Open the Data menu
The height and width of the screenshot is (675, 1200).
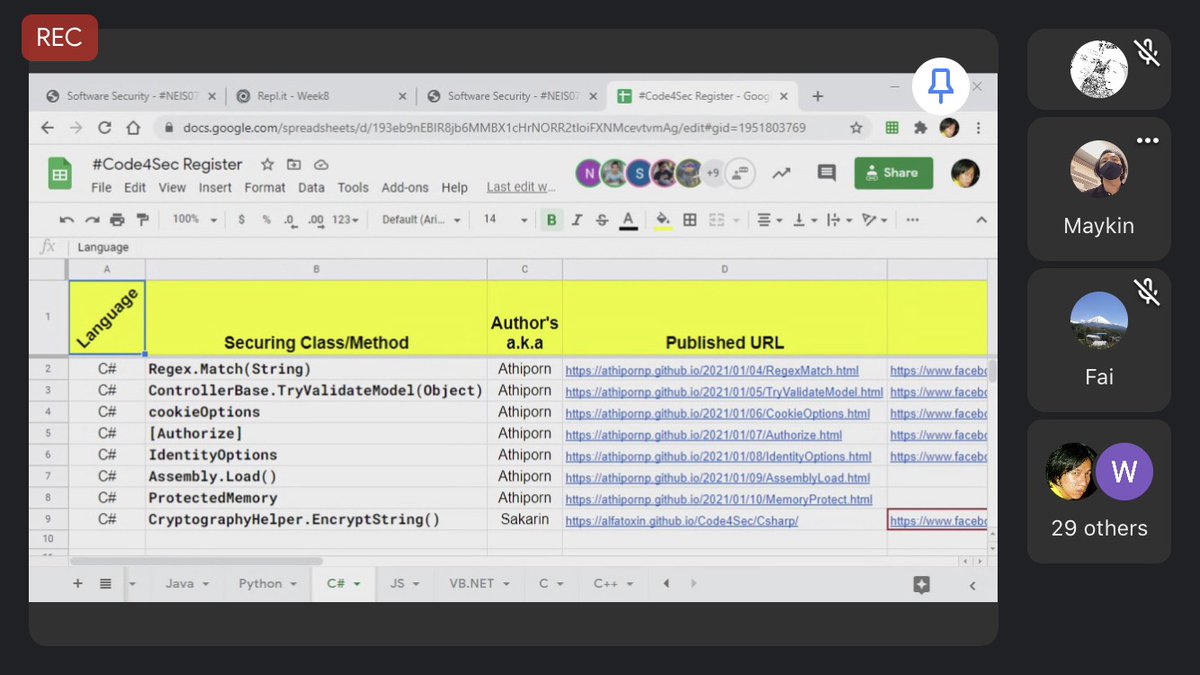tap(311, 187)
